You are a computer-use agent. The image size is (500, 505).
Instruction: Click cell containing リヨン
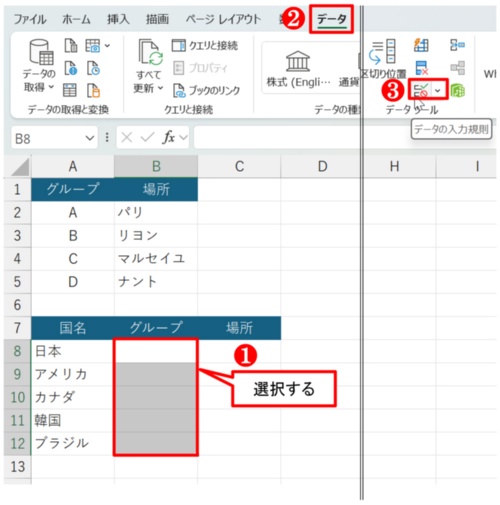click(156, 235)
